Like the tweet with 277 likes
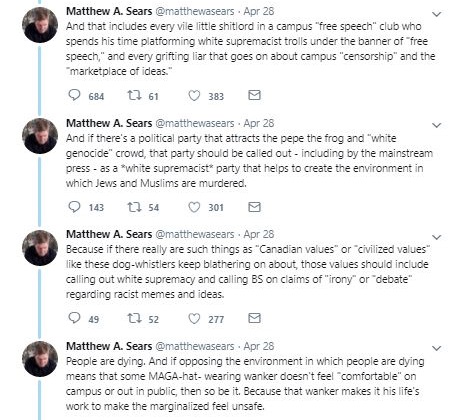This screenshot has width=467, height=420. [x=194, y=319]
